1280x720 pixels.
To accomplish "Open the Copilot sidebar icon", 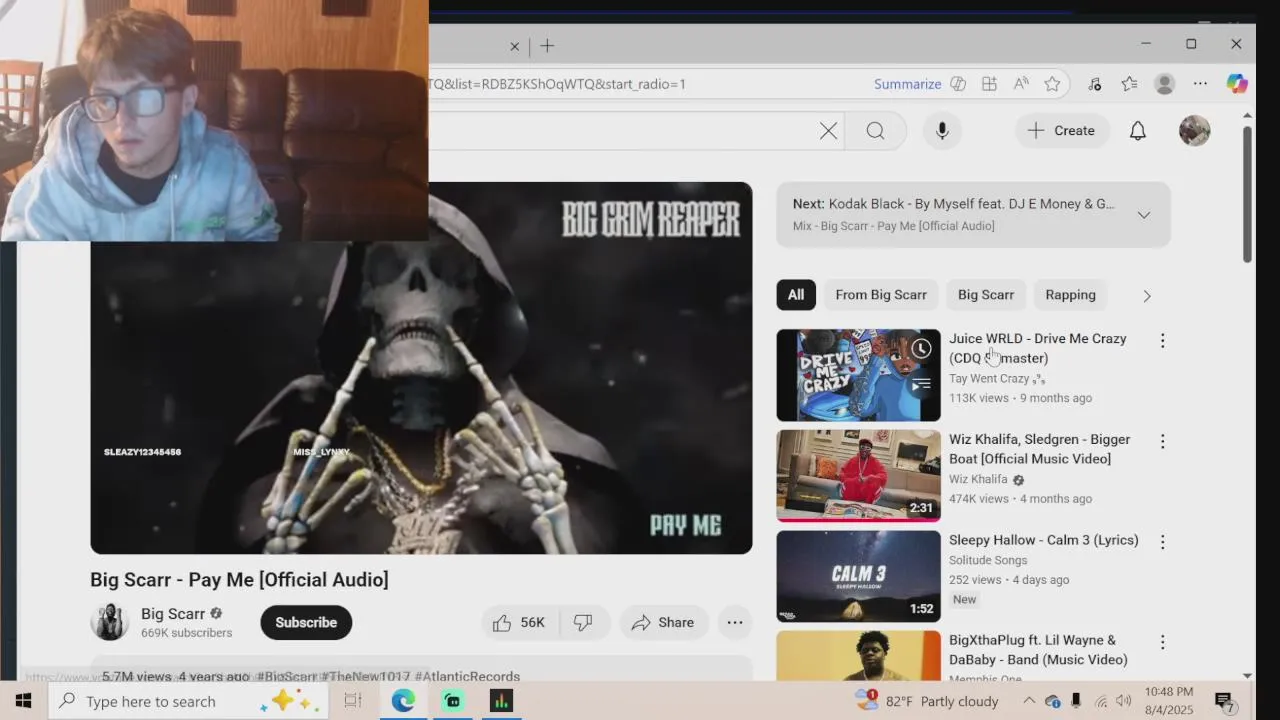I will 1237,84.
